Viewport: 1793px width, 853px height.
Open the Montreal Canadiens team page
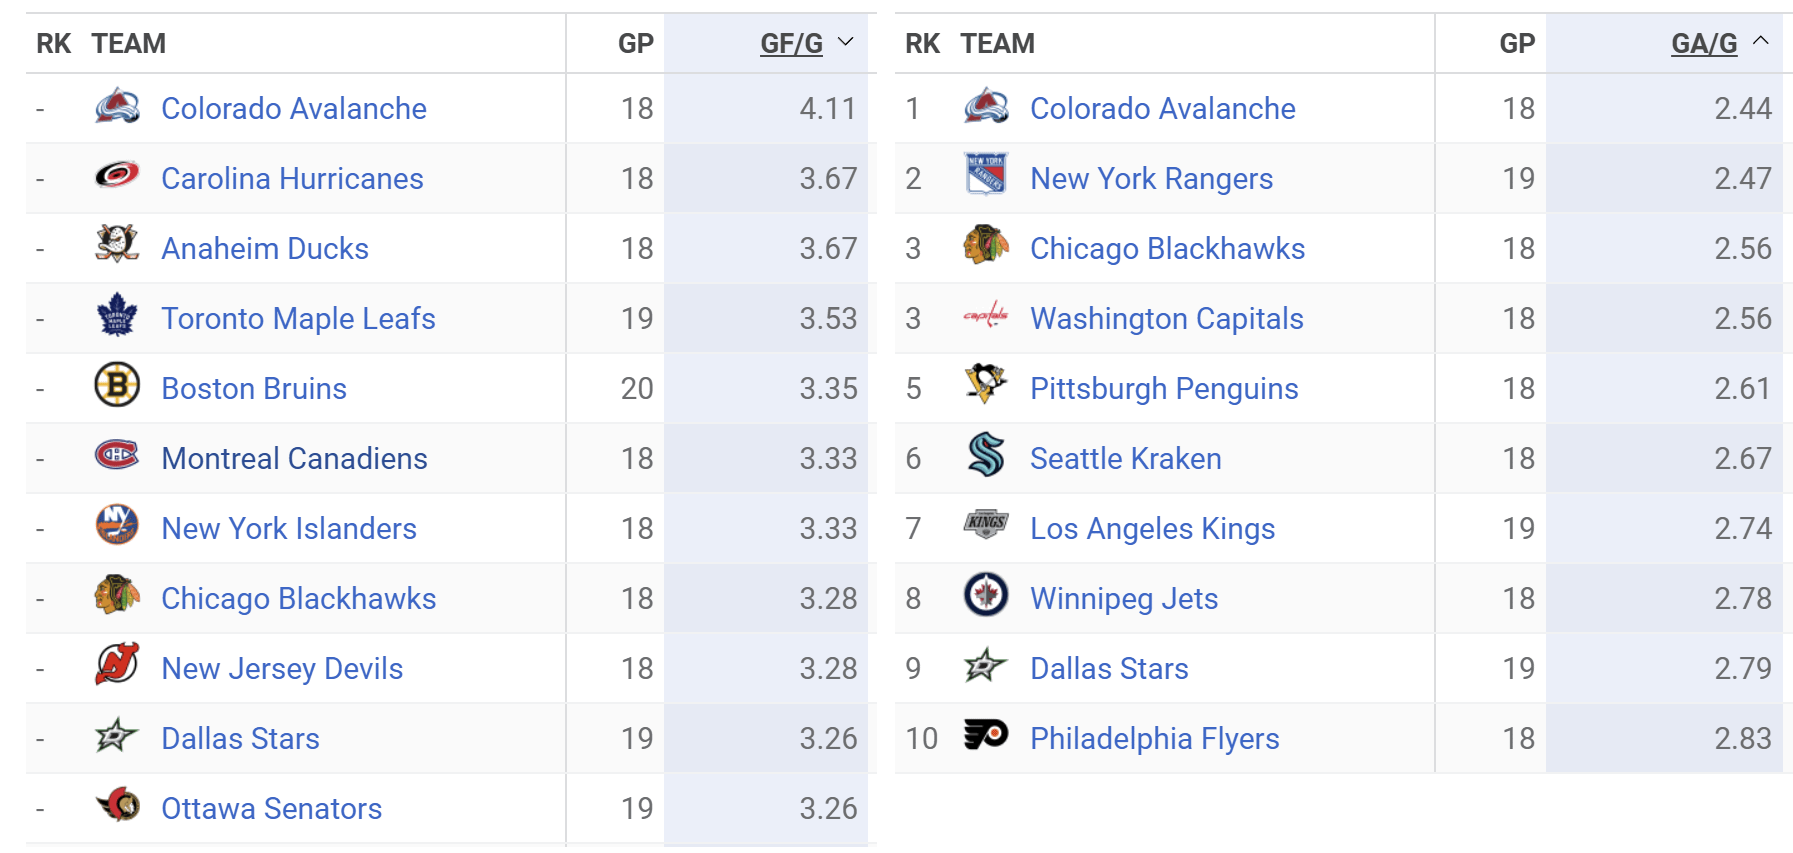tap(294, 458)
